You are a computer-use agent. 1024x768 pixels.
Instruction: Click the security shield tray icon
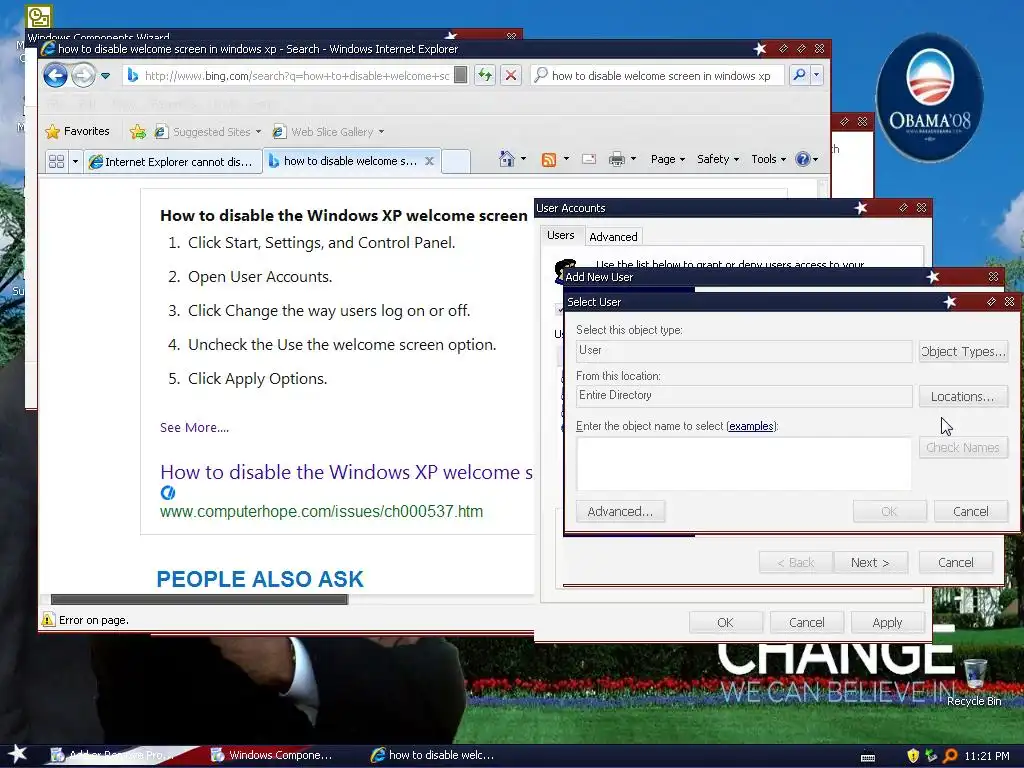pos(913,756)
